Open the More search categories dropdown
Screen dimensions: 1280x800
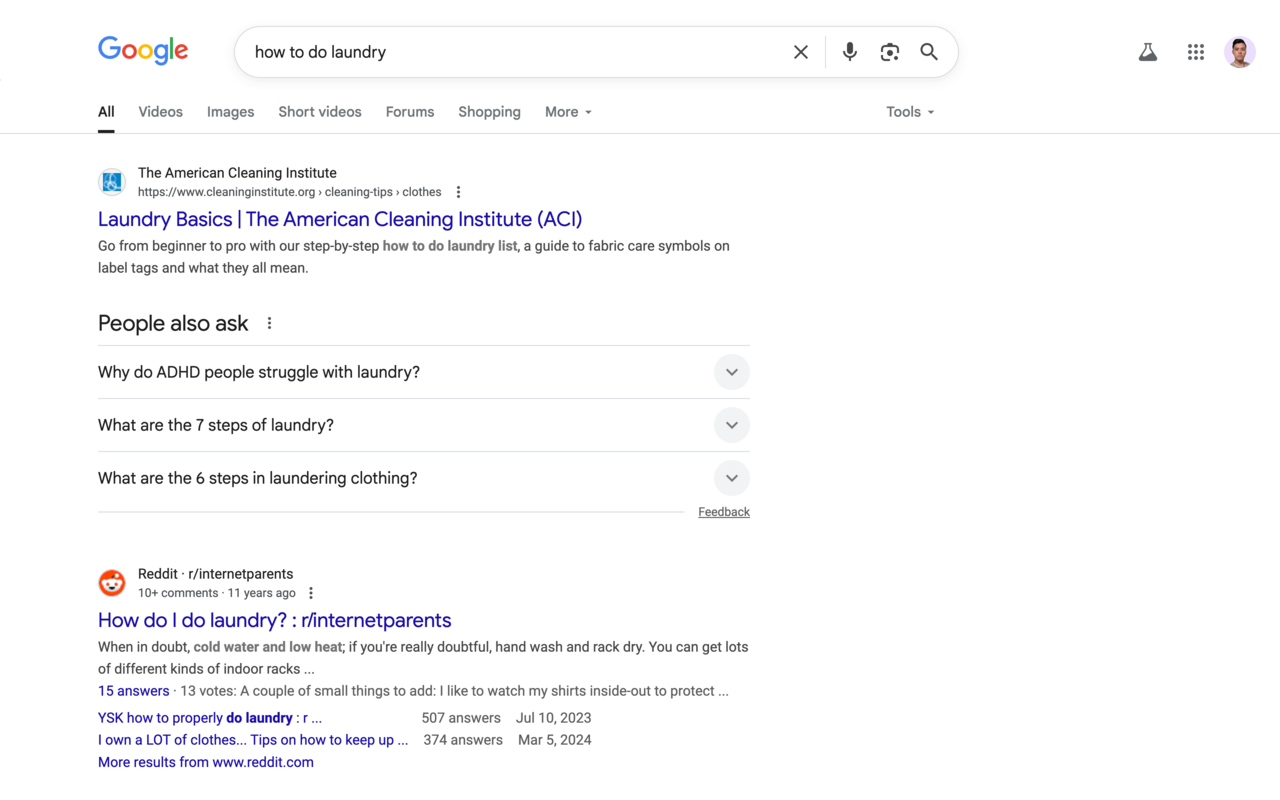click(567, 111)
